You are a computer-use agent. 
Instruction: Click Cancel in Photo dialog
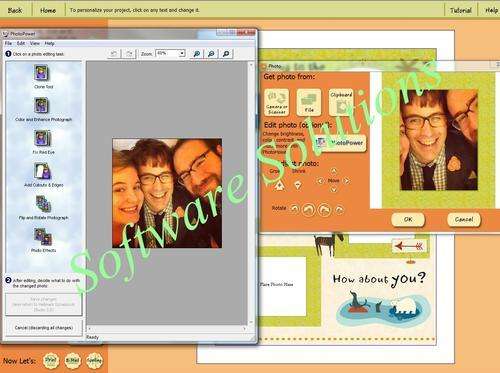click(464, 219)
